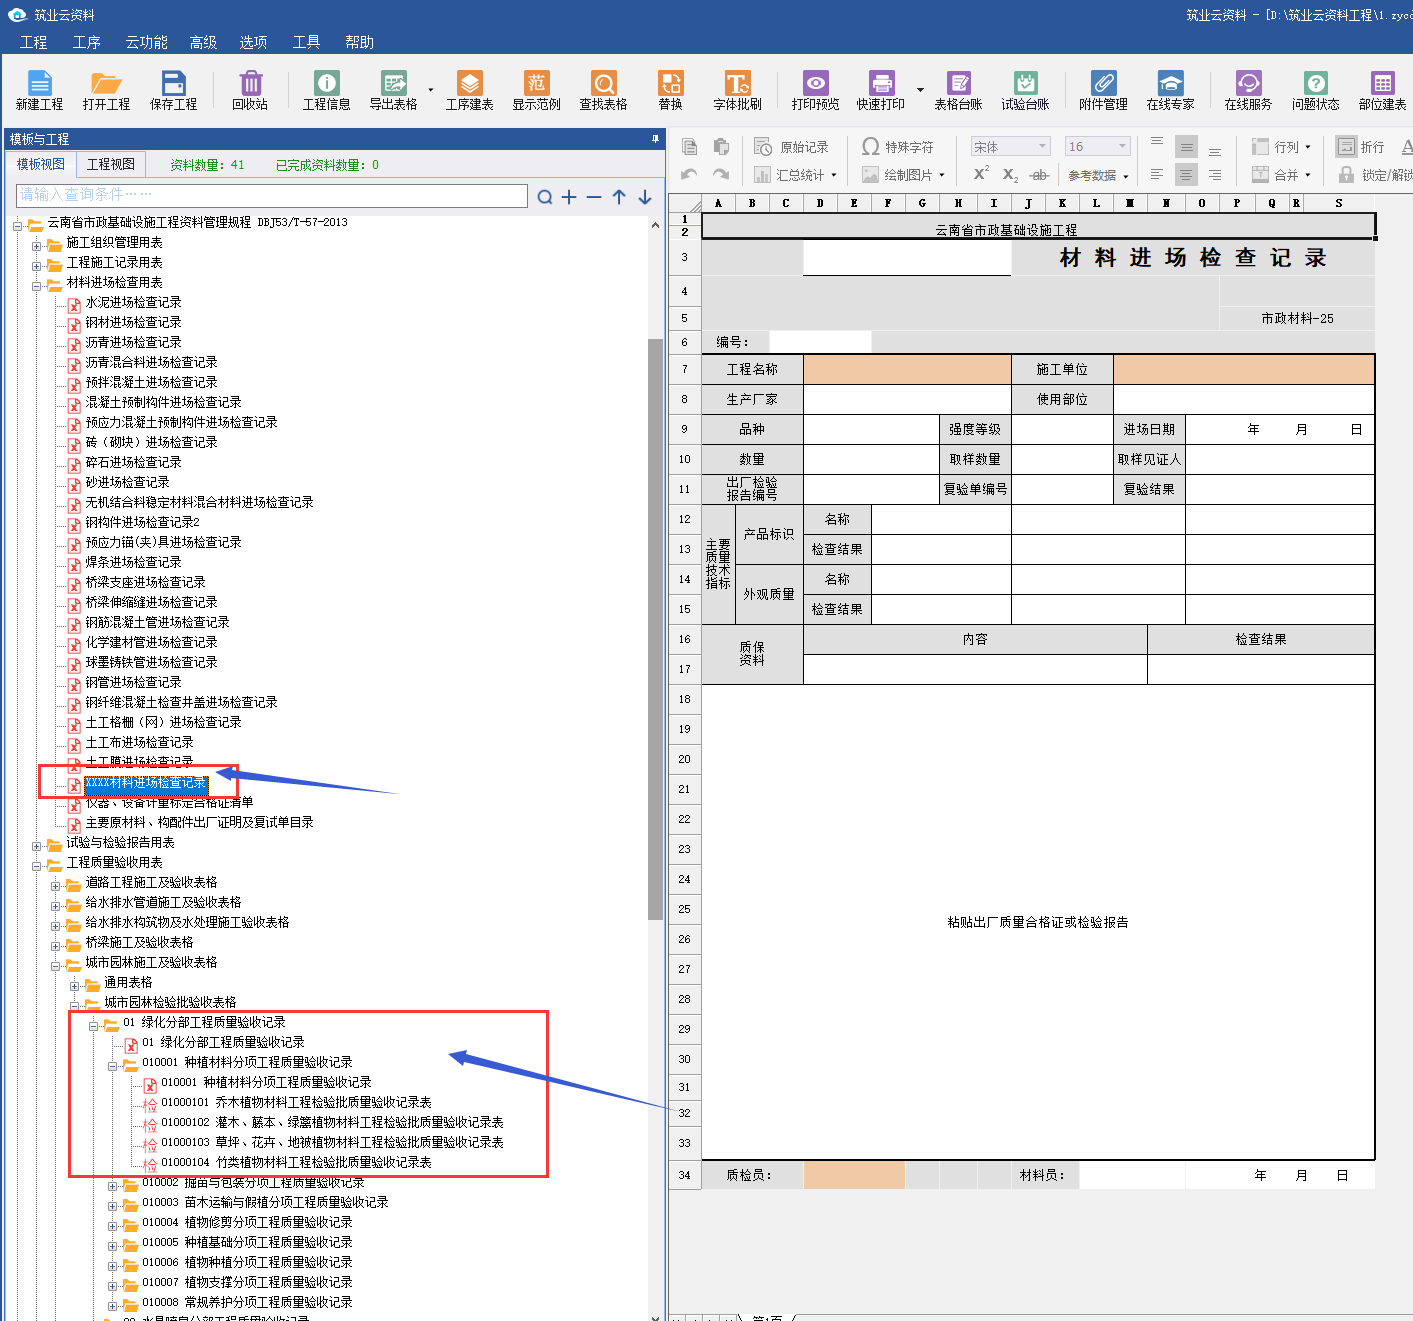Click the template tree vertical scrollbar
This screenshot has height=1321, width=1413.
pos(655,630)
